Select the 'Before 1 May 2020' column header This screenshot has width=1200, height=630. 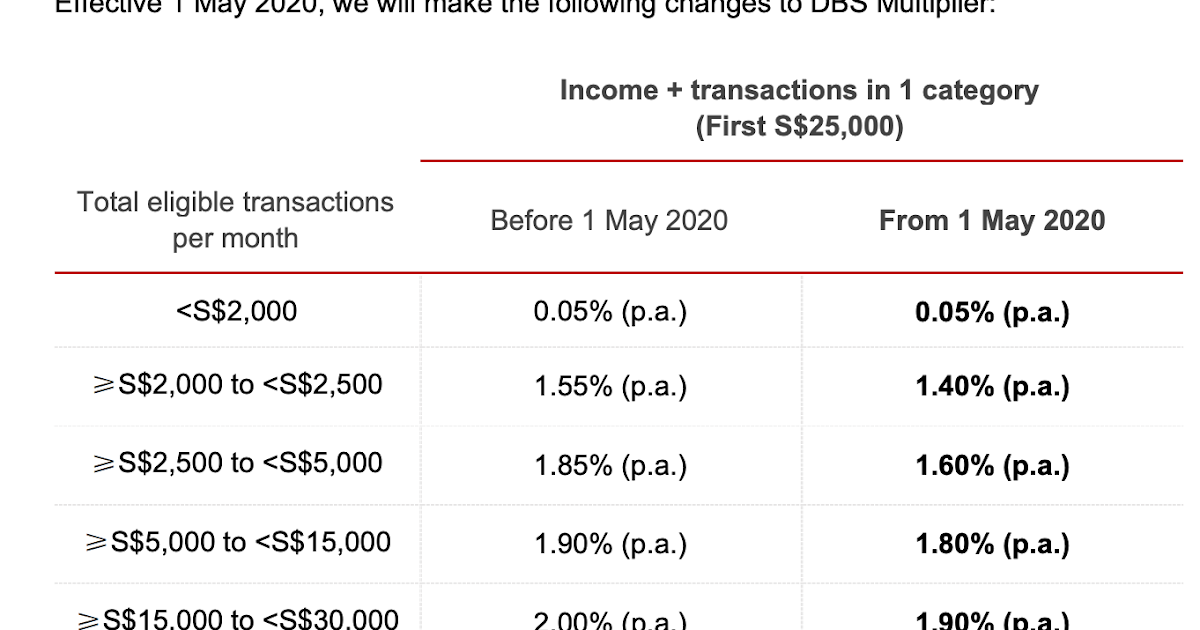click(609, 221)
